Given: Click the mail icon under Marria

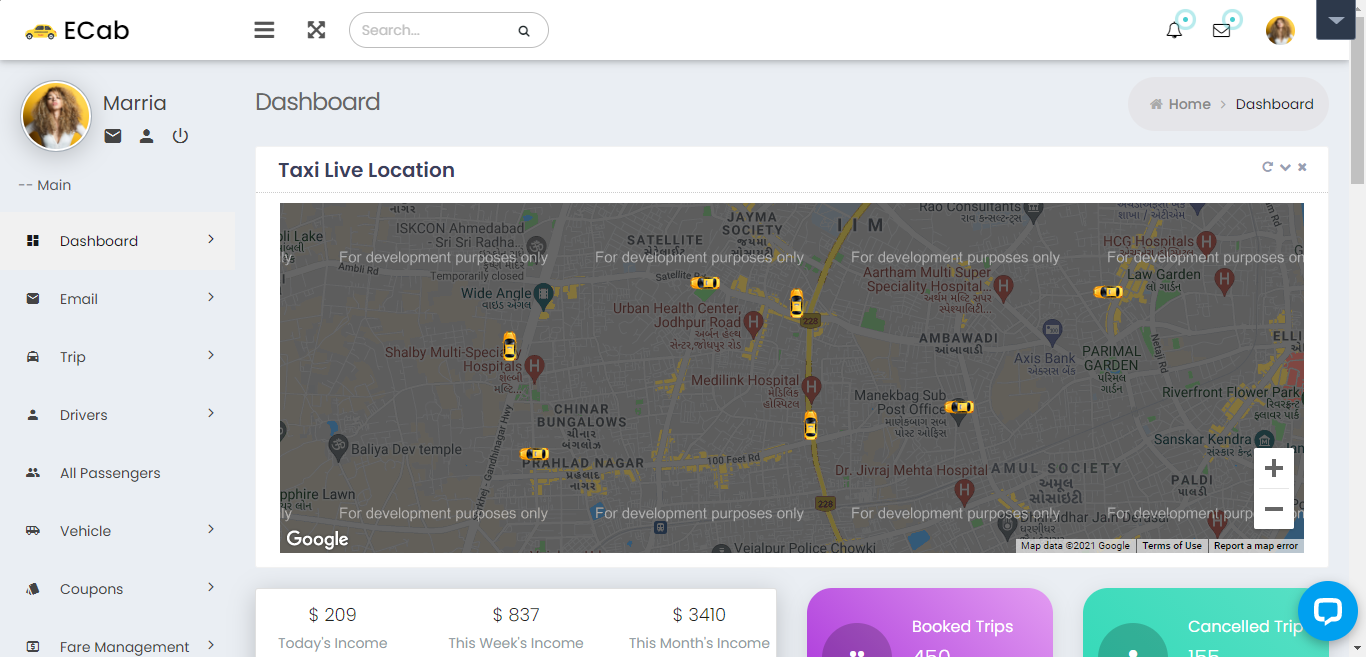Looking at the screenshot, I should (x=113, y=136).
